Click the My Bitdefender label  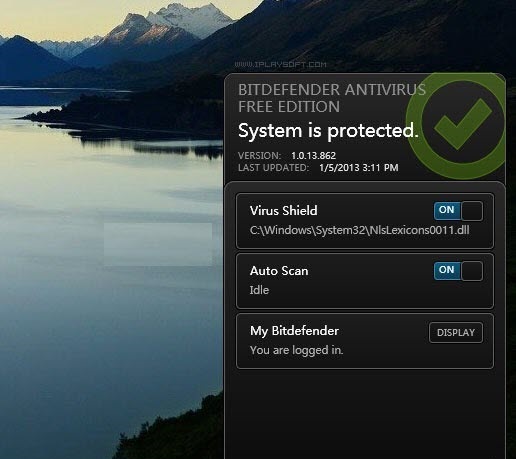294,331
